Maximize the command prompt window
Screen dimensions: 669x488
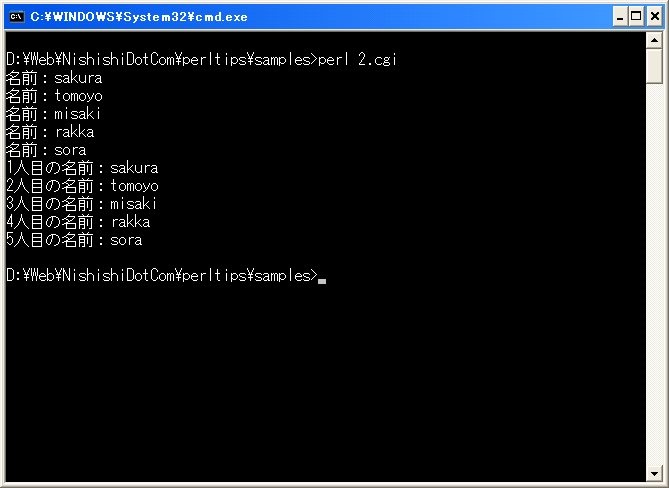pyautogui.click(x=636, y=17)
